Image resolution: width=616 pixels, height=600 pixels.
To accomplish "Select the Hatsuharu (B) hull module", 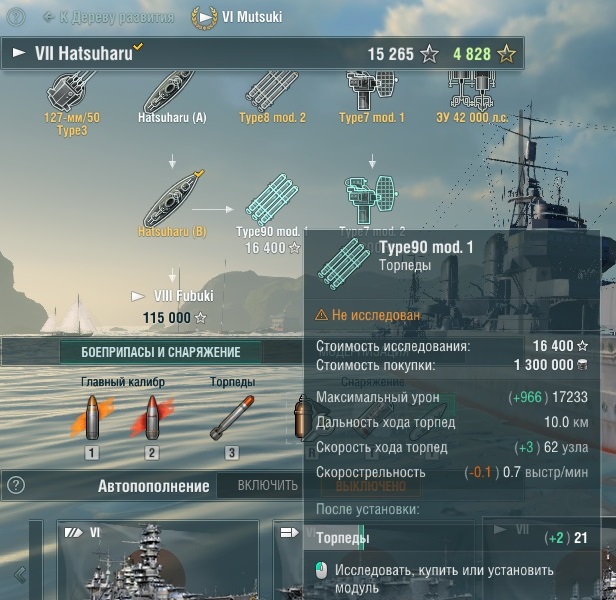I will [x=172, y=204].
